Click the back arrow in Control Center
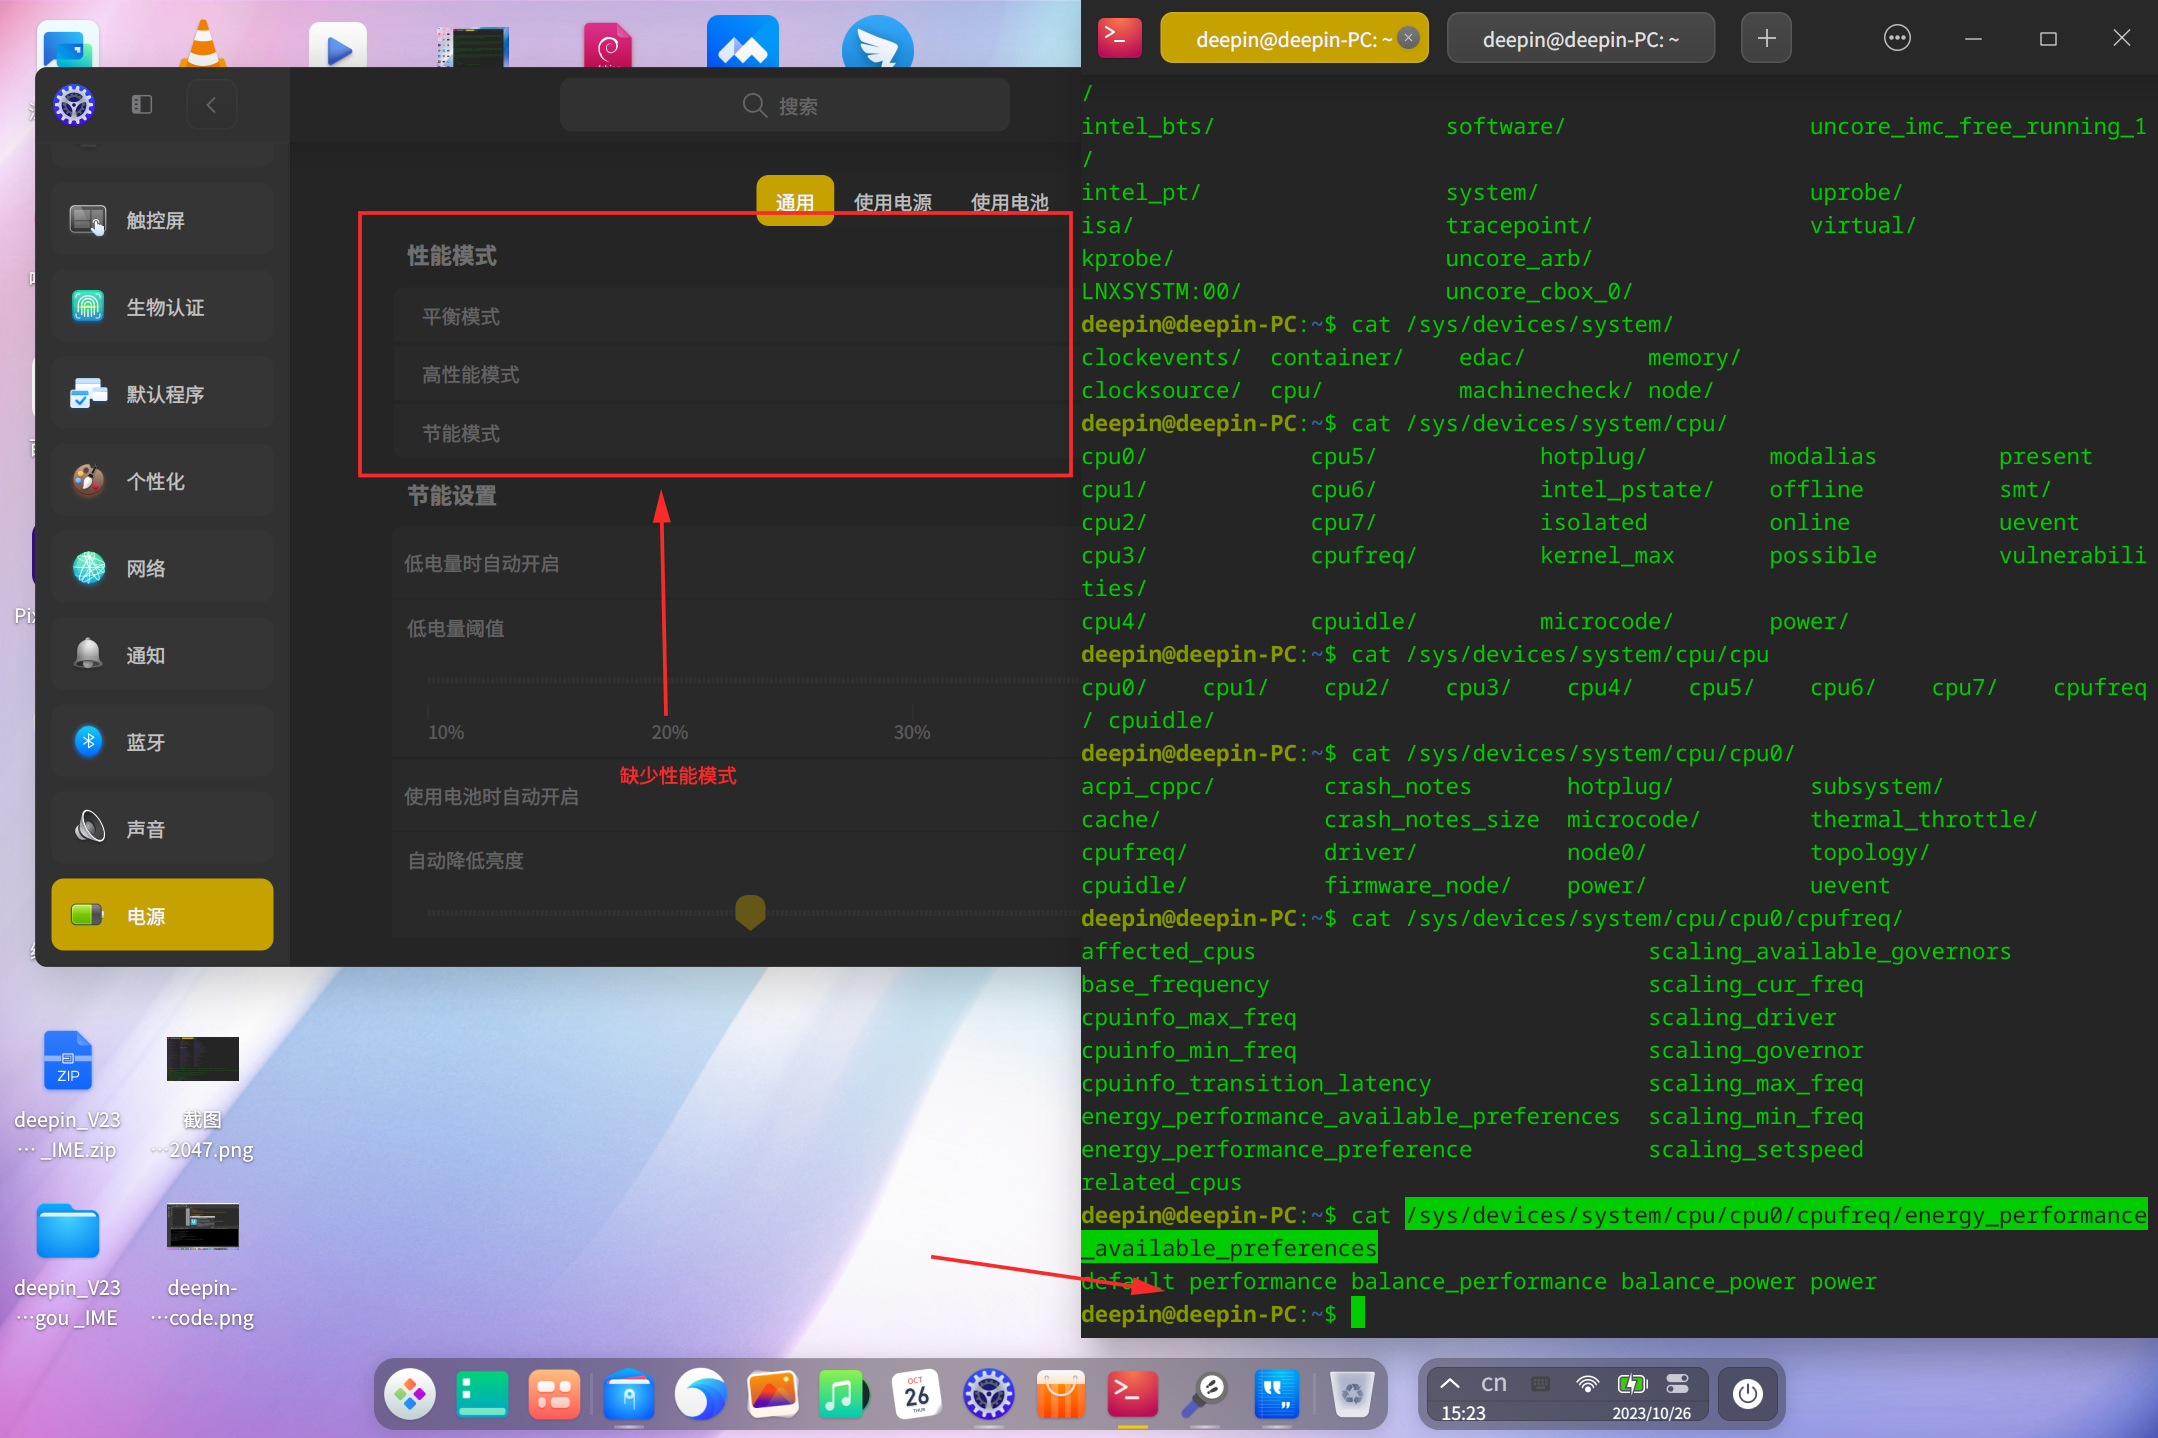The height and width of the screenshot is (1438, 2158). tap(211, 104)
